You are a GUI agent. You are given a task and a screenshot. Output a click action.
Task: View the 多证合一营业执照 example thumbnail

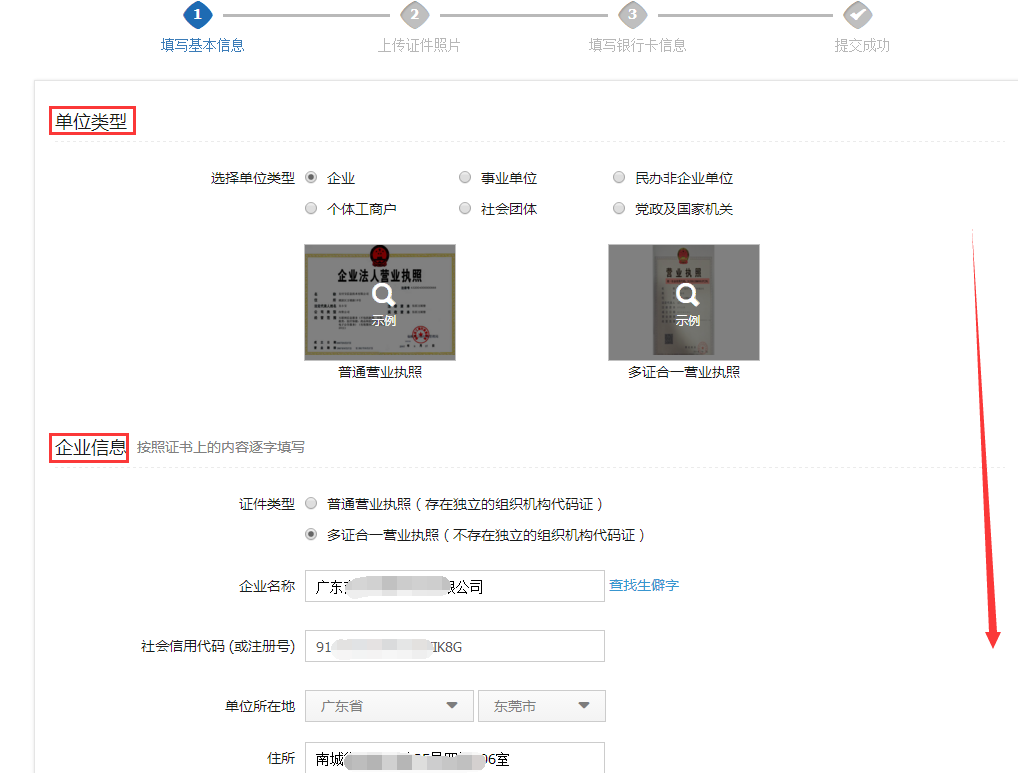pos(684,302)
